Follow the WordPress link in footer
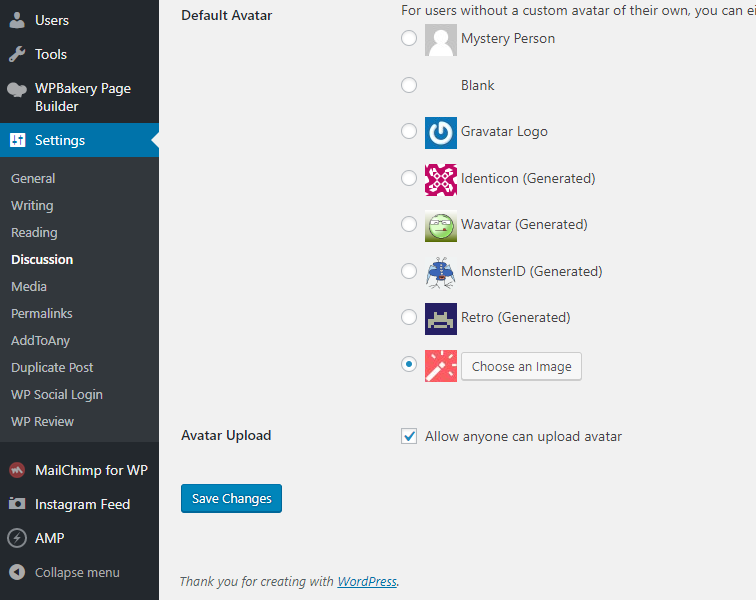756x600 pixels. pos(367,581)
